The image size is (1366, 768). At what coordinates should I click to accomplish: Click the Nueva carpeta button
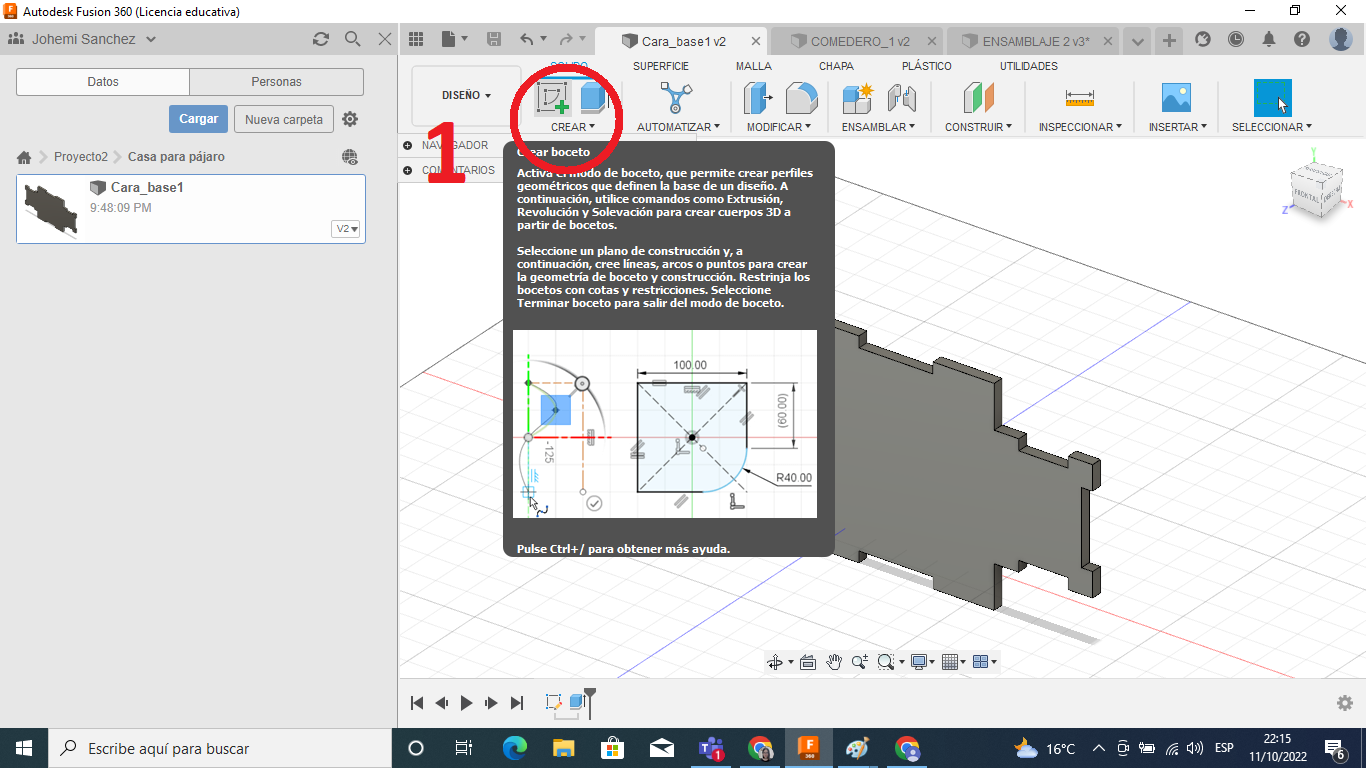(284, 119)
